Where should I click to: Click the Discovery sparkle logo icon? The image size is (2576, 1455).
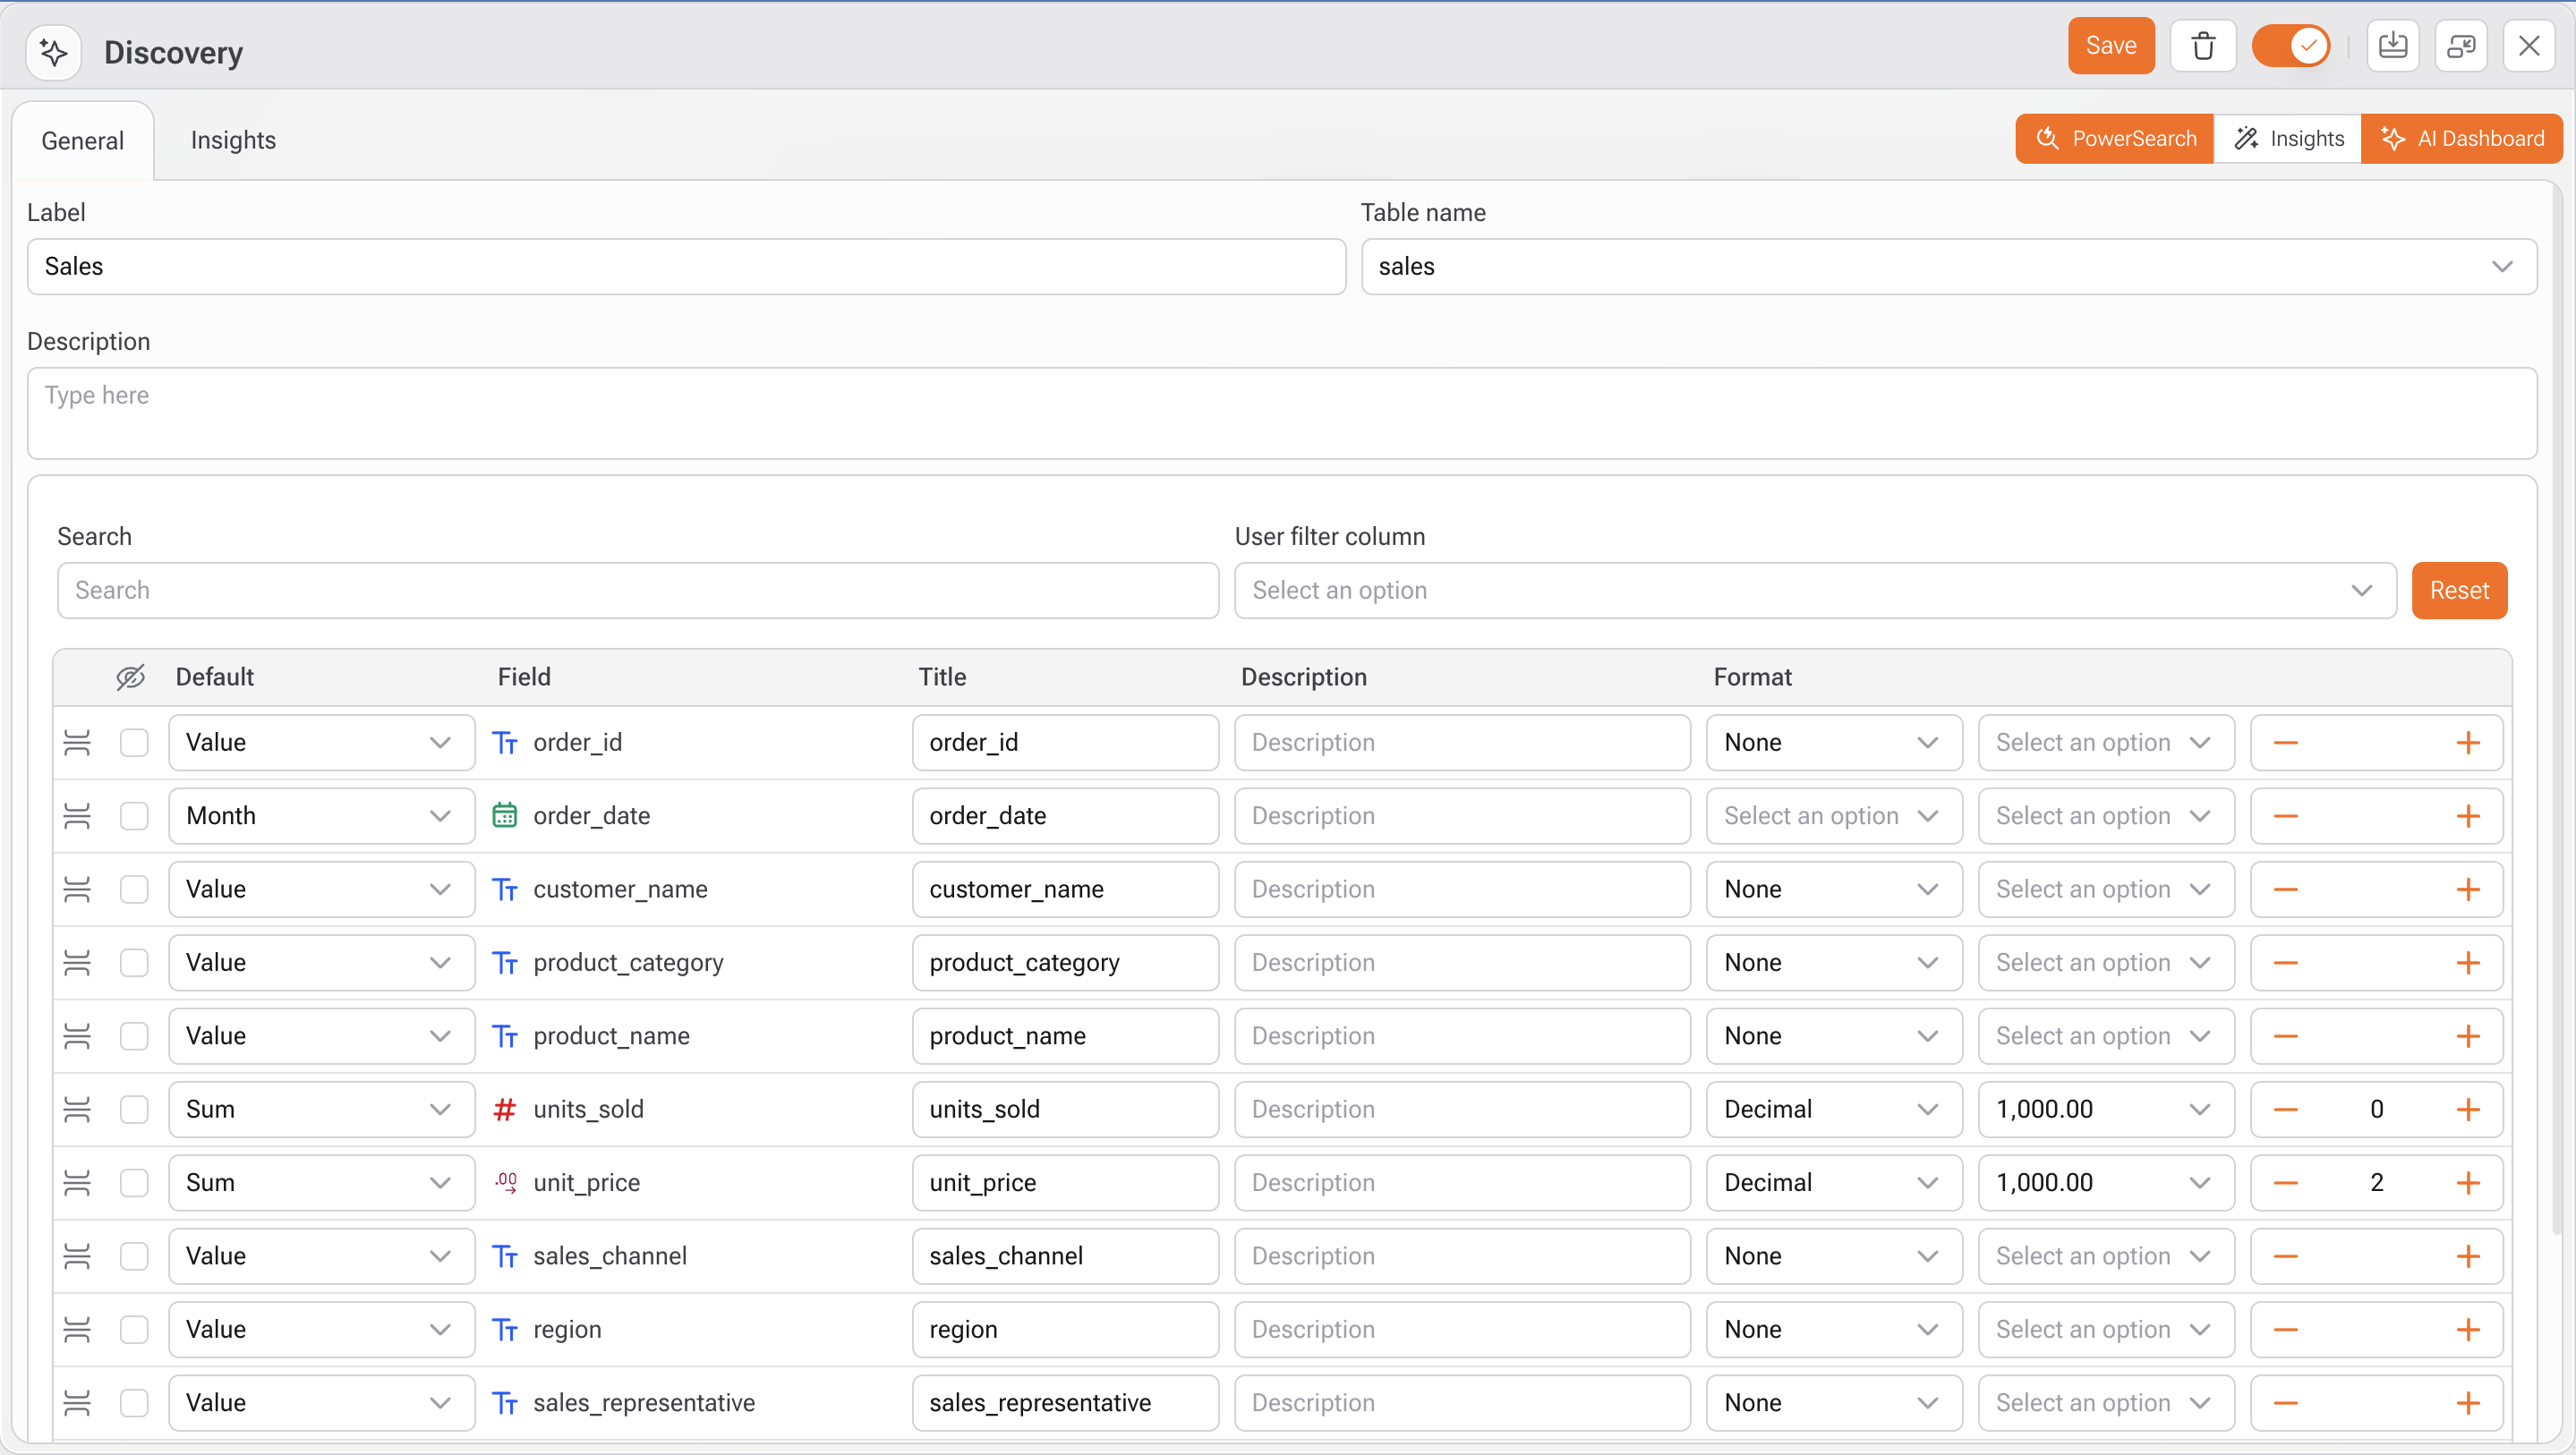(x=54, y=52)
